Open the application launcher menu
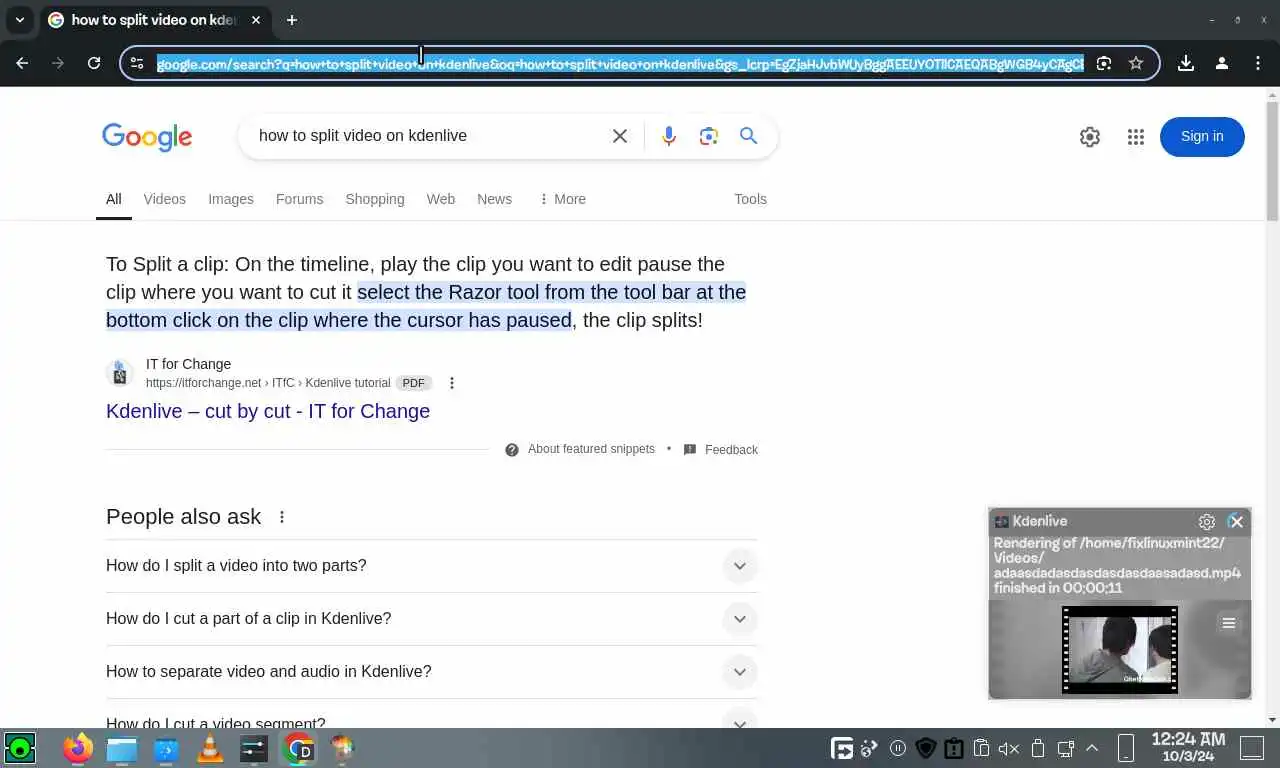 coord(20,748)
